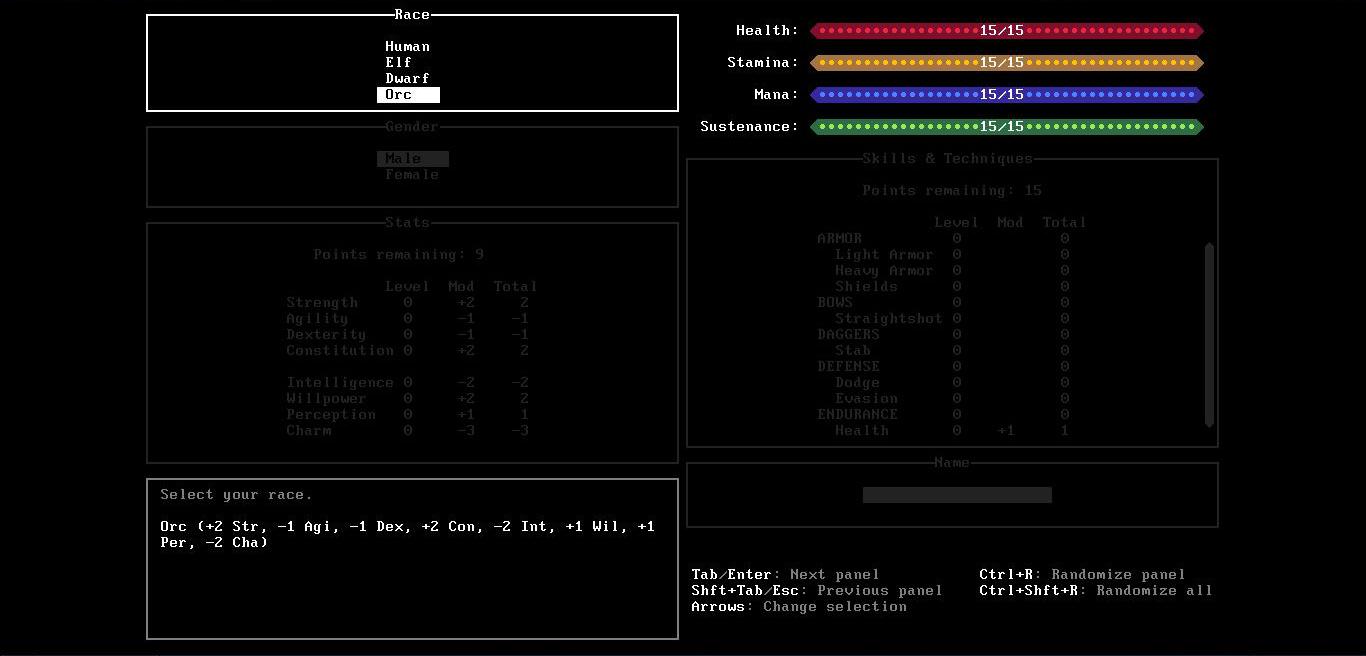Image resolution: width=1366 pixels, height=656 pixels.
Task: Click the Name input field
Action: pos(957,495)
